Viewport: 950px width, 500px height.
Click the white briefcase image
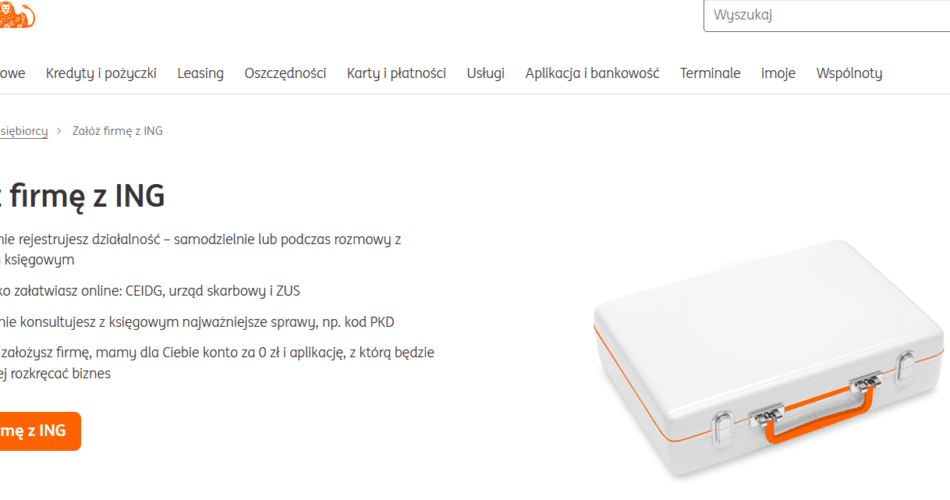click(x=768, y=360)
